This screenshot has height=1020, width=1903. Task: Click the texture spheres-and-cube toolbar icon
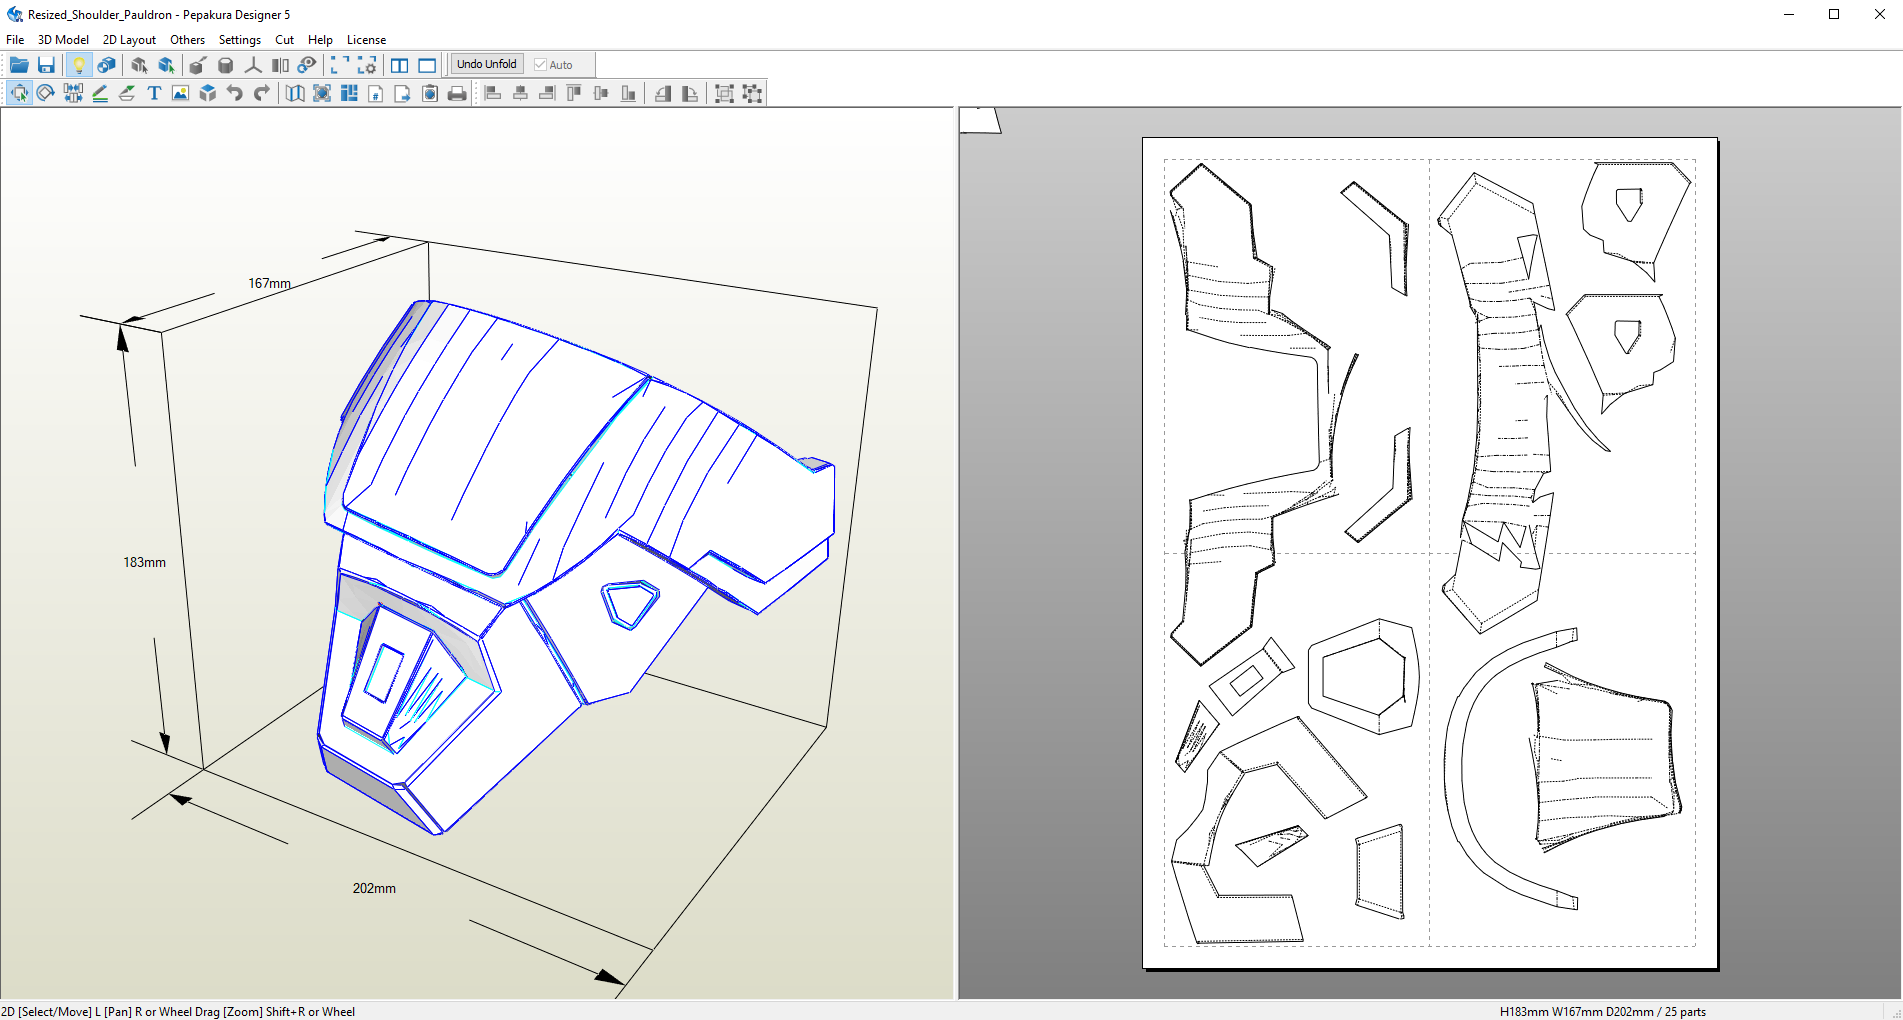point(106,65)
